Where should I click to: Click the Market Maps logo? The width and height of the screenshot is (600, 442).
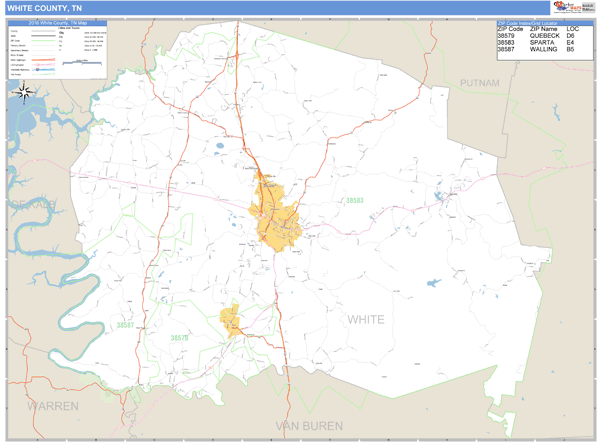(x=568, y=7)
